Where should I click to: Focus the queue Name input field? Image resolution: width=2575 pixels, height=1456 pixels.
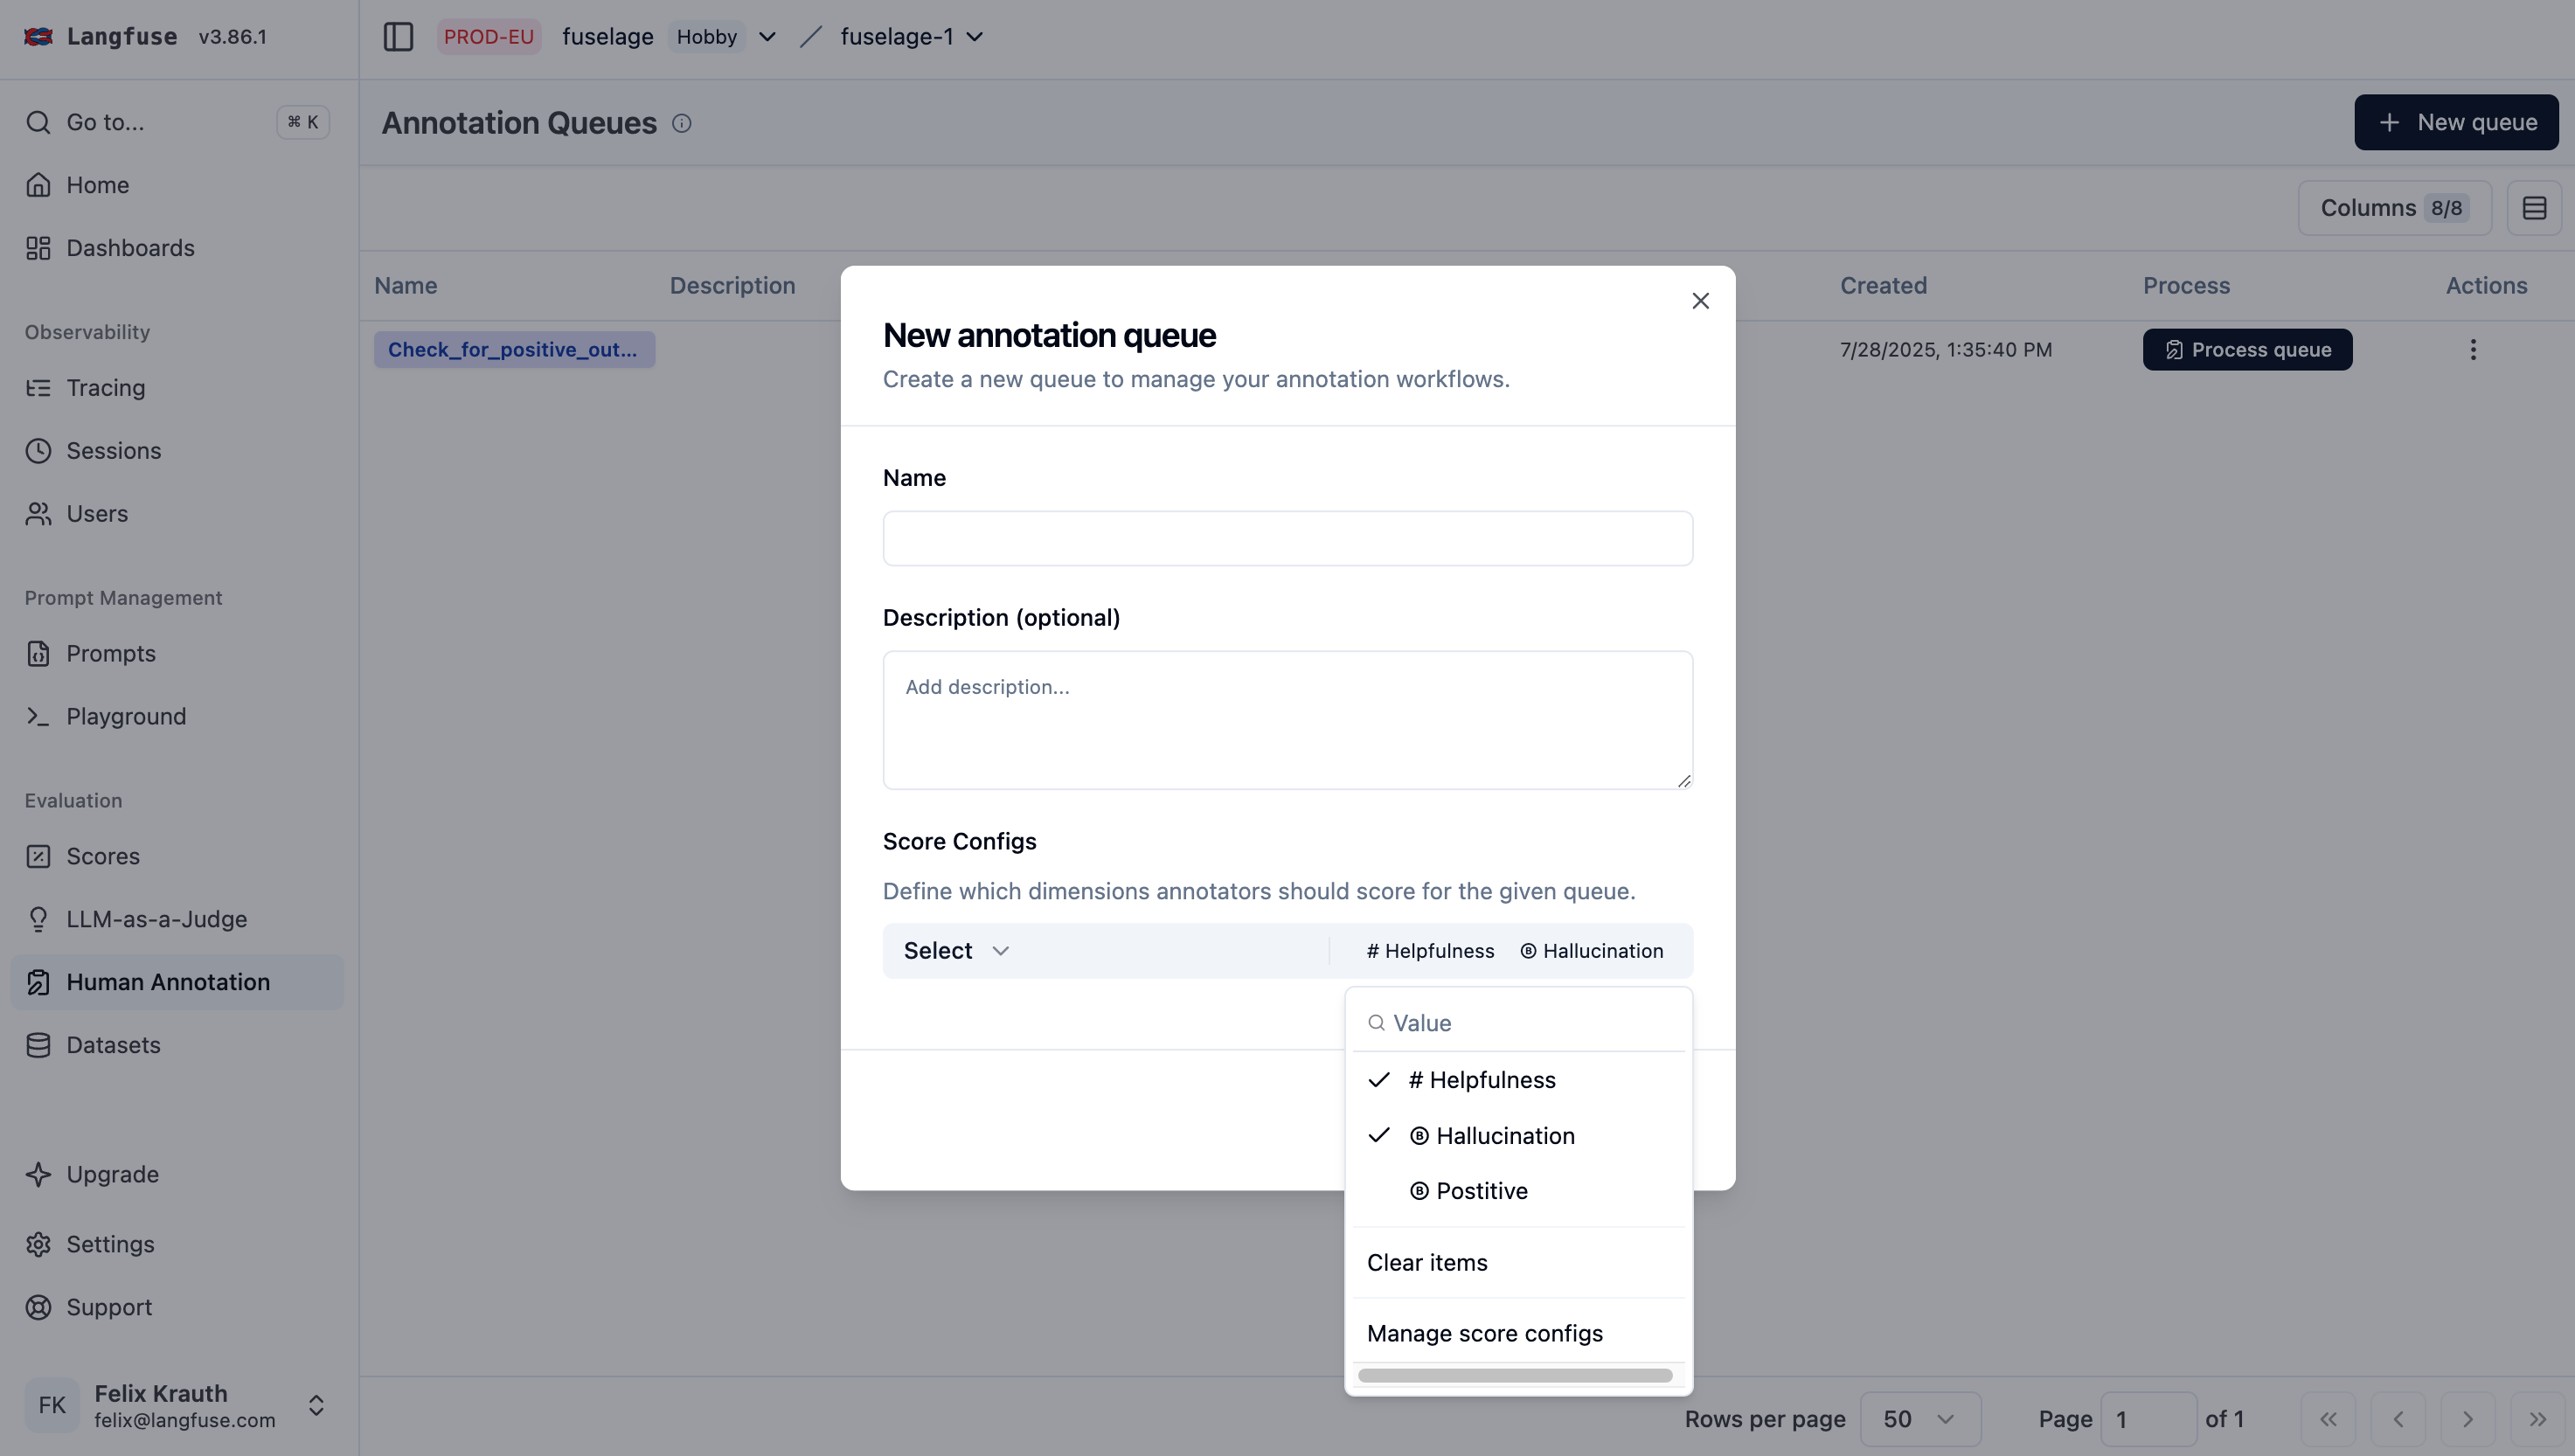(1287, 539)
